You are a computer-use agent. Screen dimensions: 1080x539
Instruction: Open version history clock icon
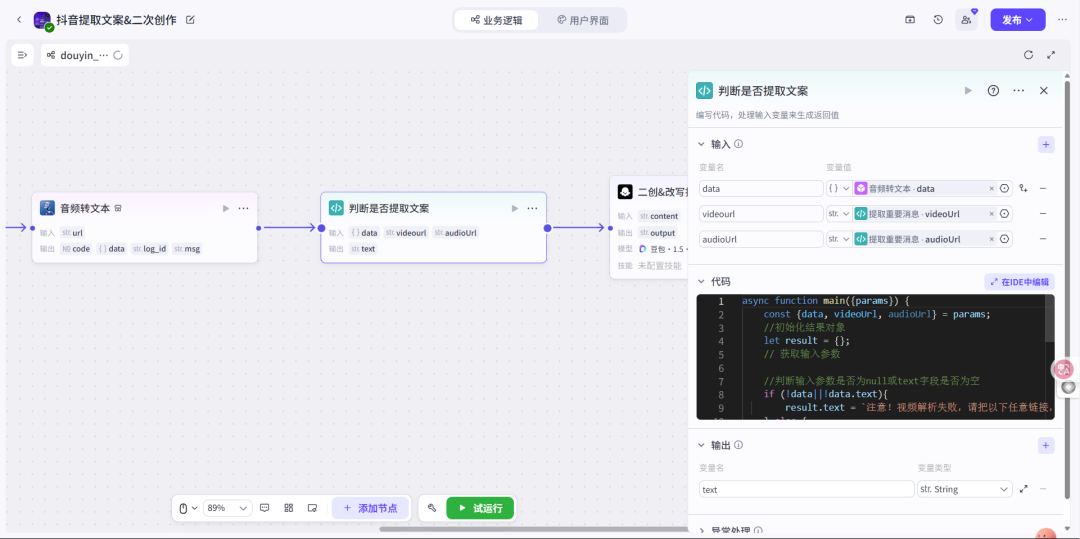(938, 20)
